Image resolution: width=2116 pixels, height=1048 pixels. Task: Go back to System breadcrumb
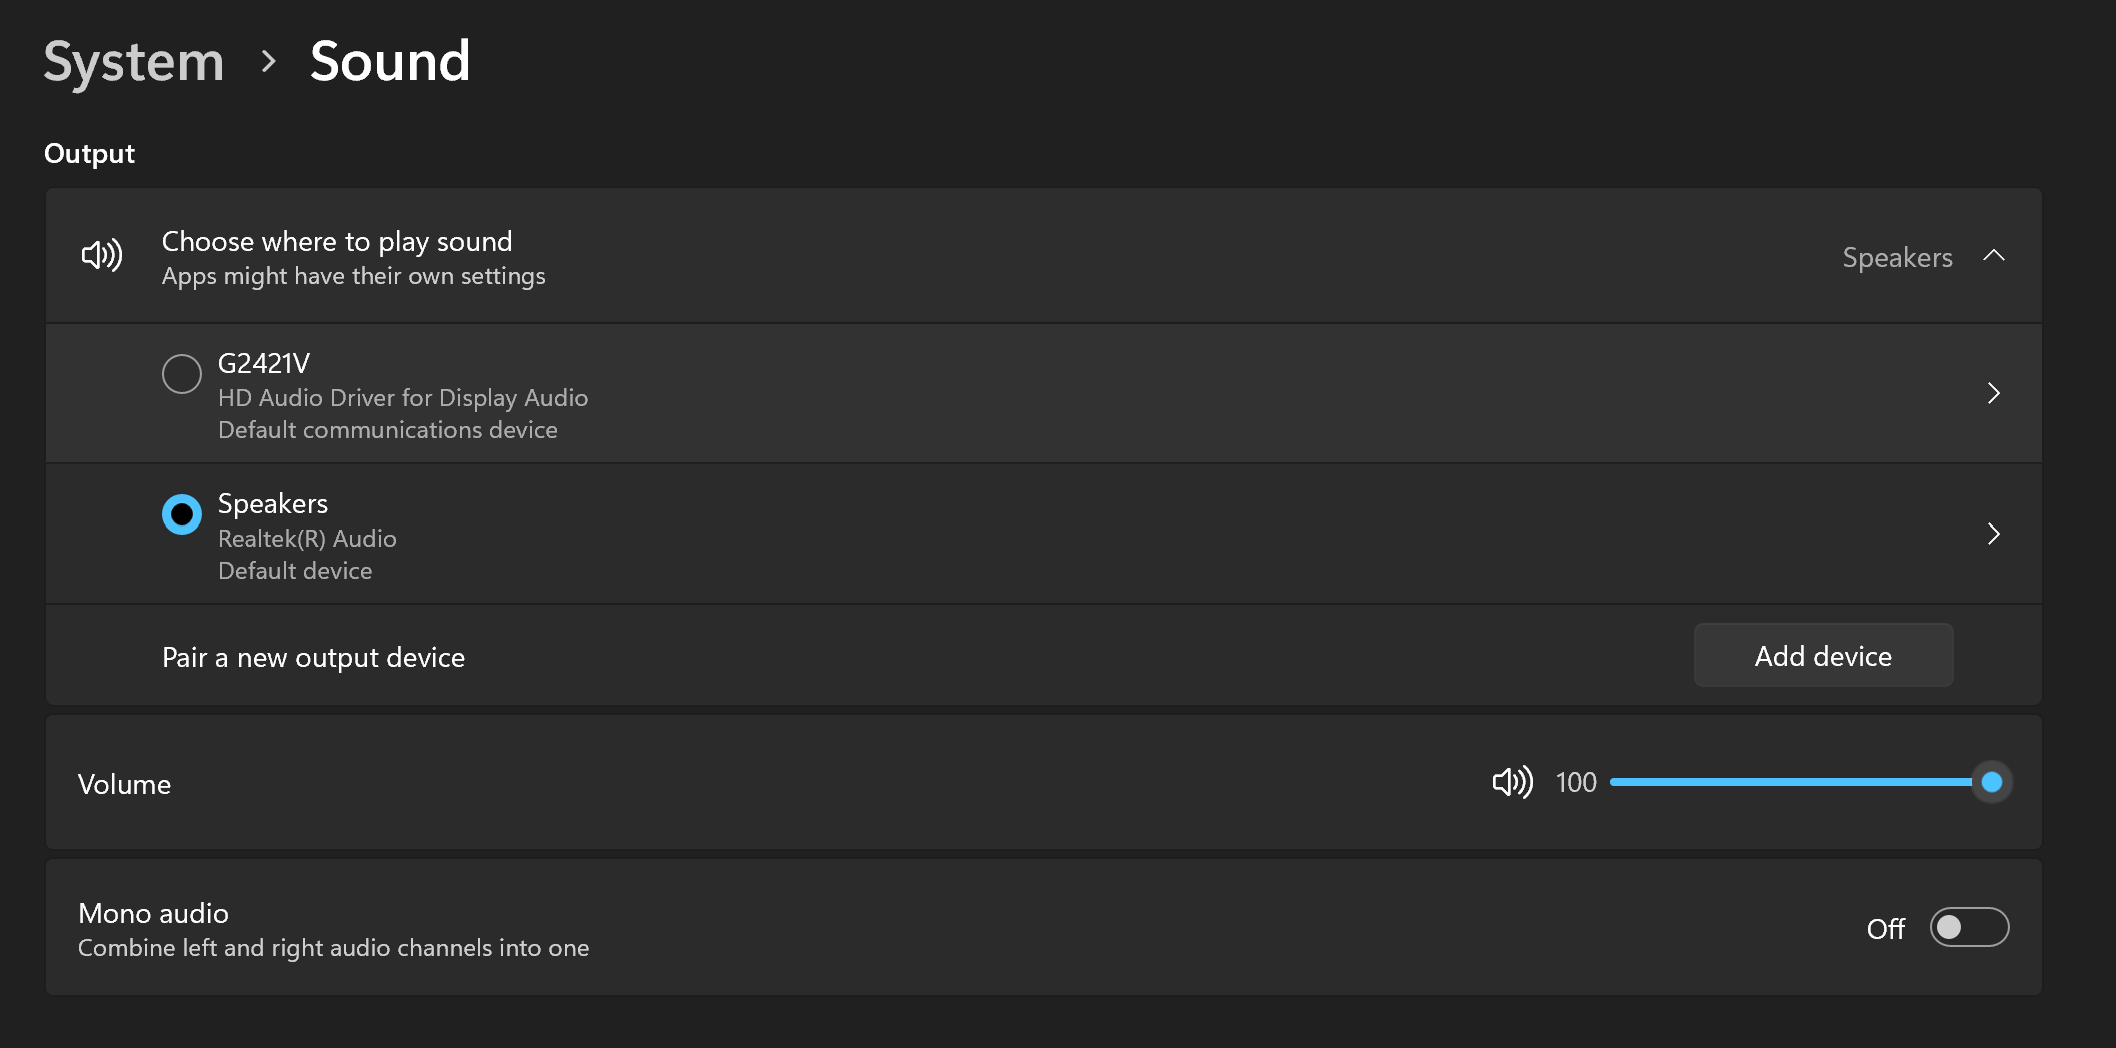pyautogui.click(x=134, y=62)
